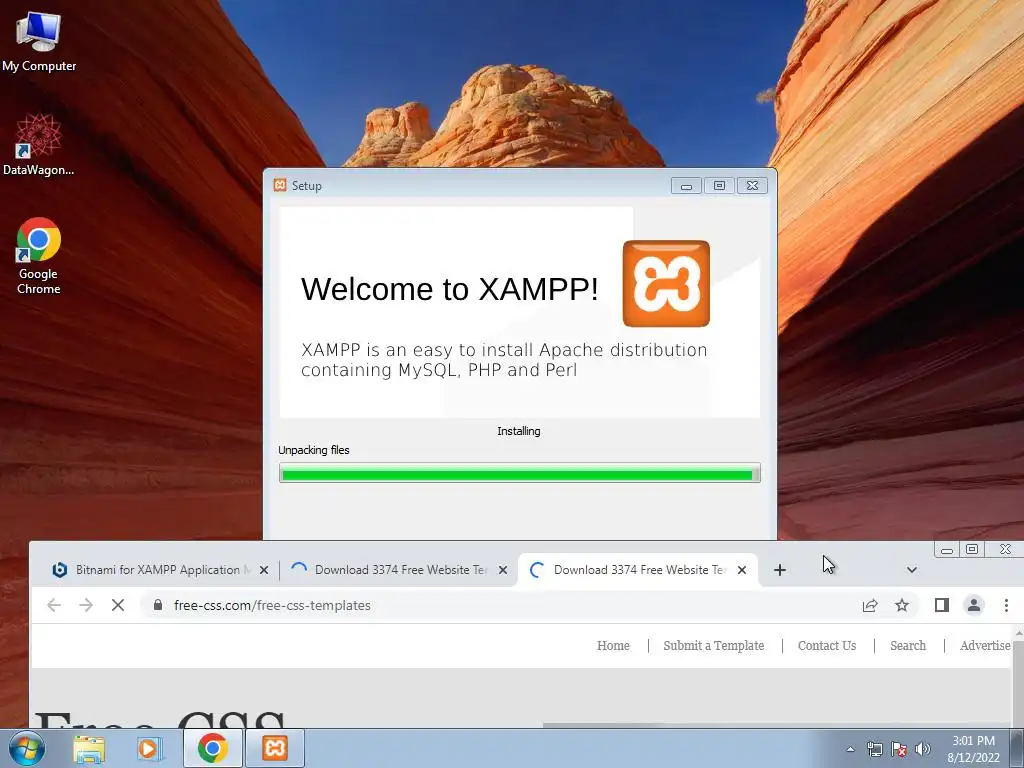Open the Windows Start menu

(x=27, y=748)
